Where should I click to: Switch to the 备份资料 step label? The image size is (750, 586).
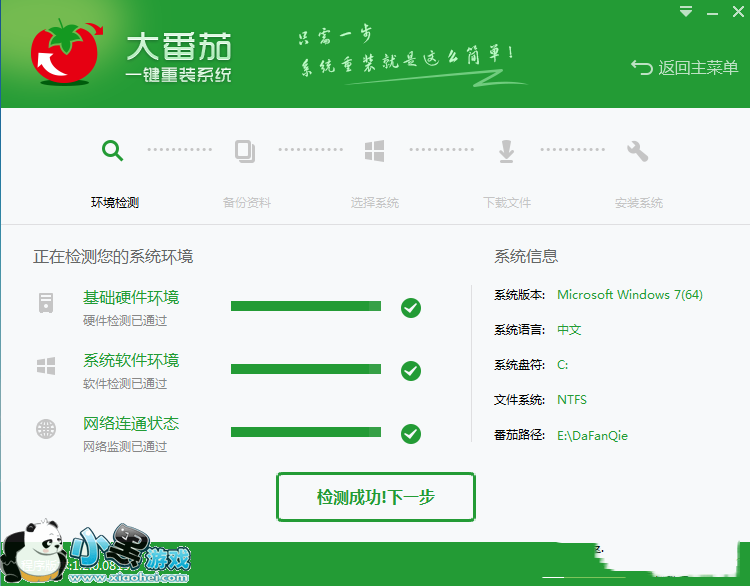247,203
